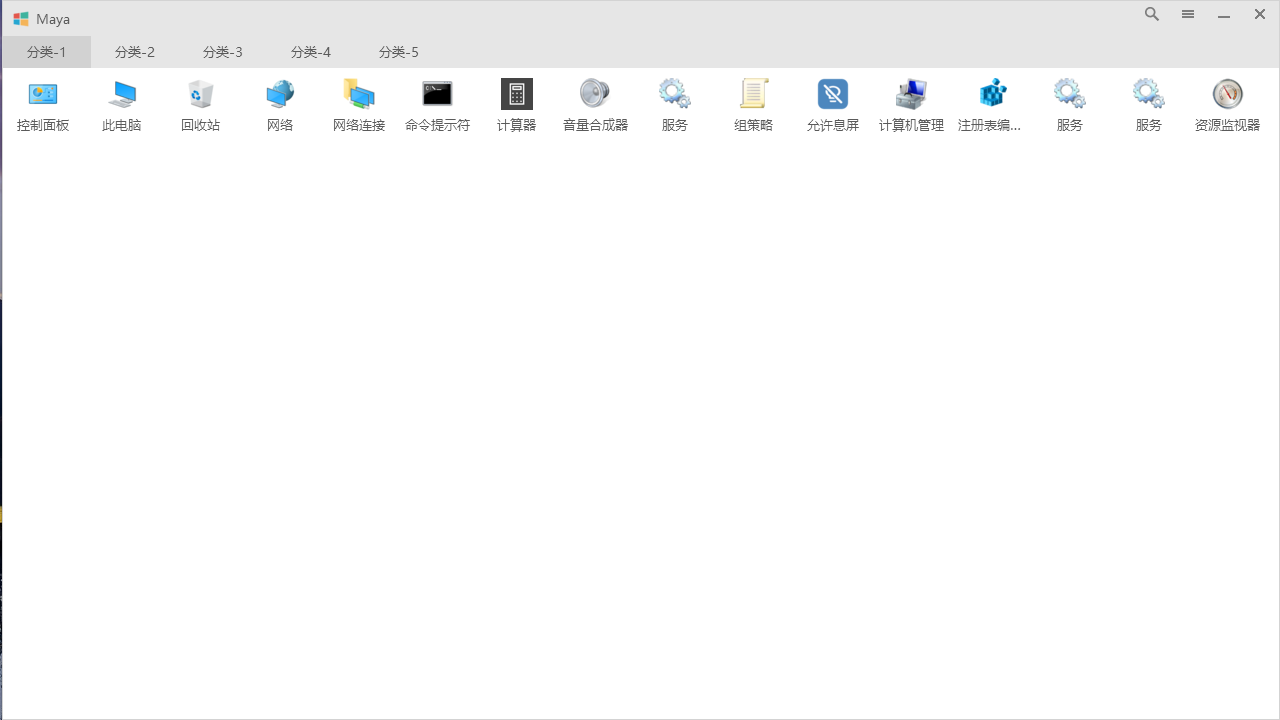1280x720 pixels.
Task: Click the search icon near the top right
Action: (x=1151, y=14)
